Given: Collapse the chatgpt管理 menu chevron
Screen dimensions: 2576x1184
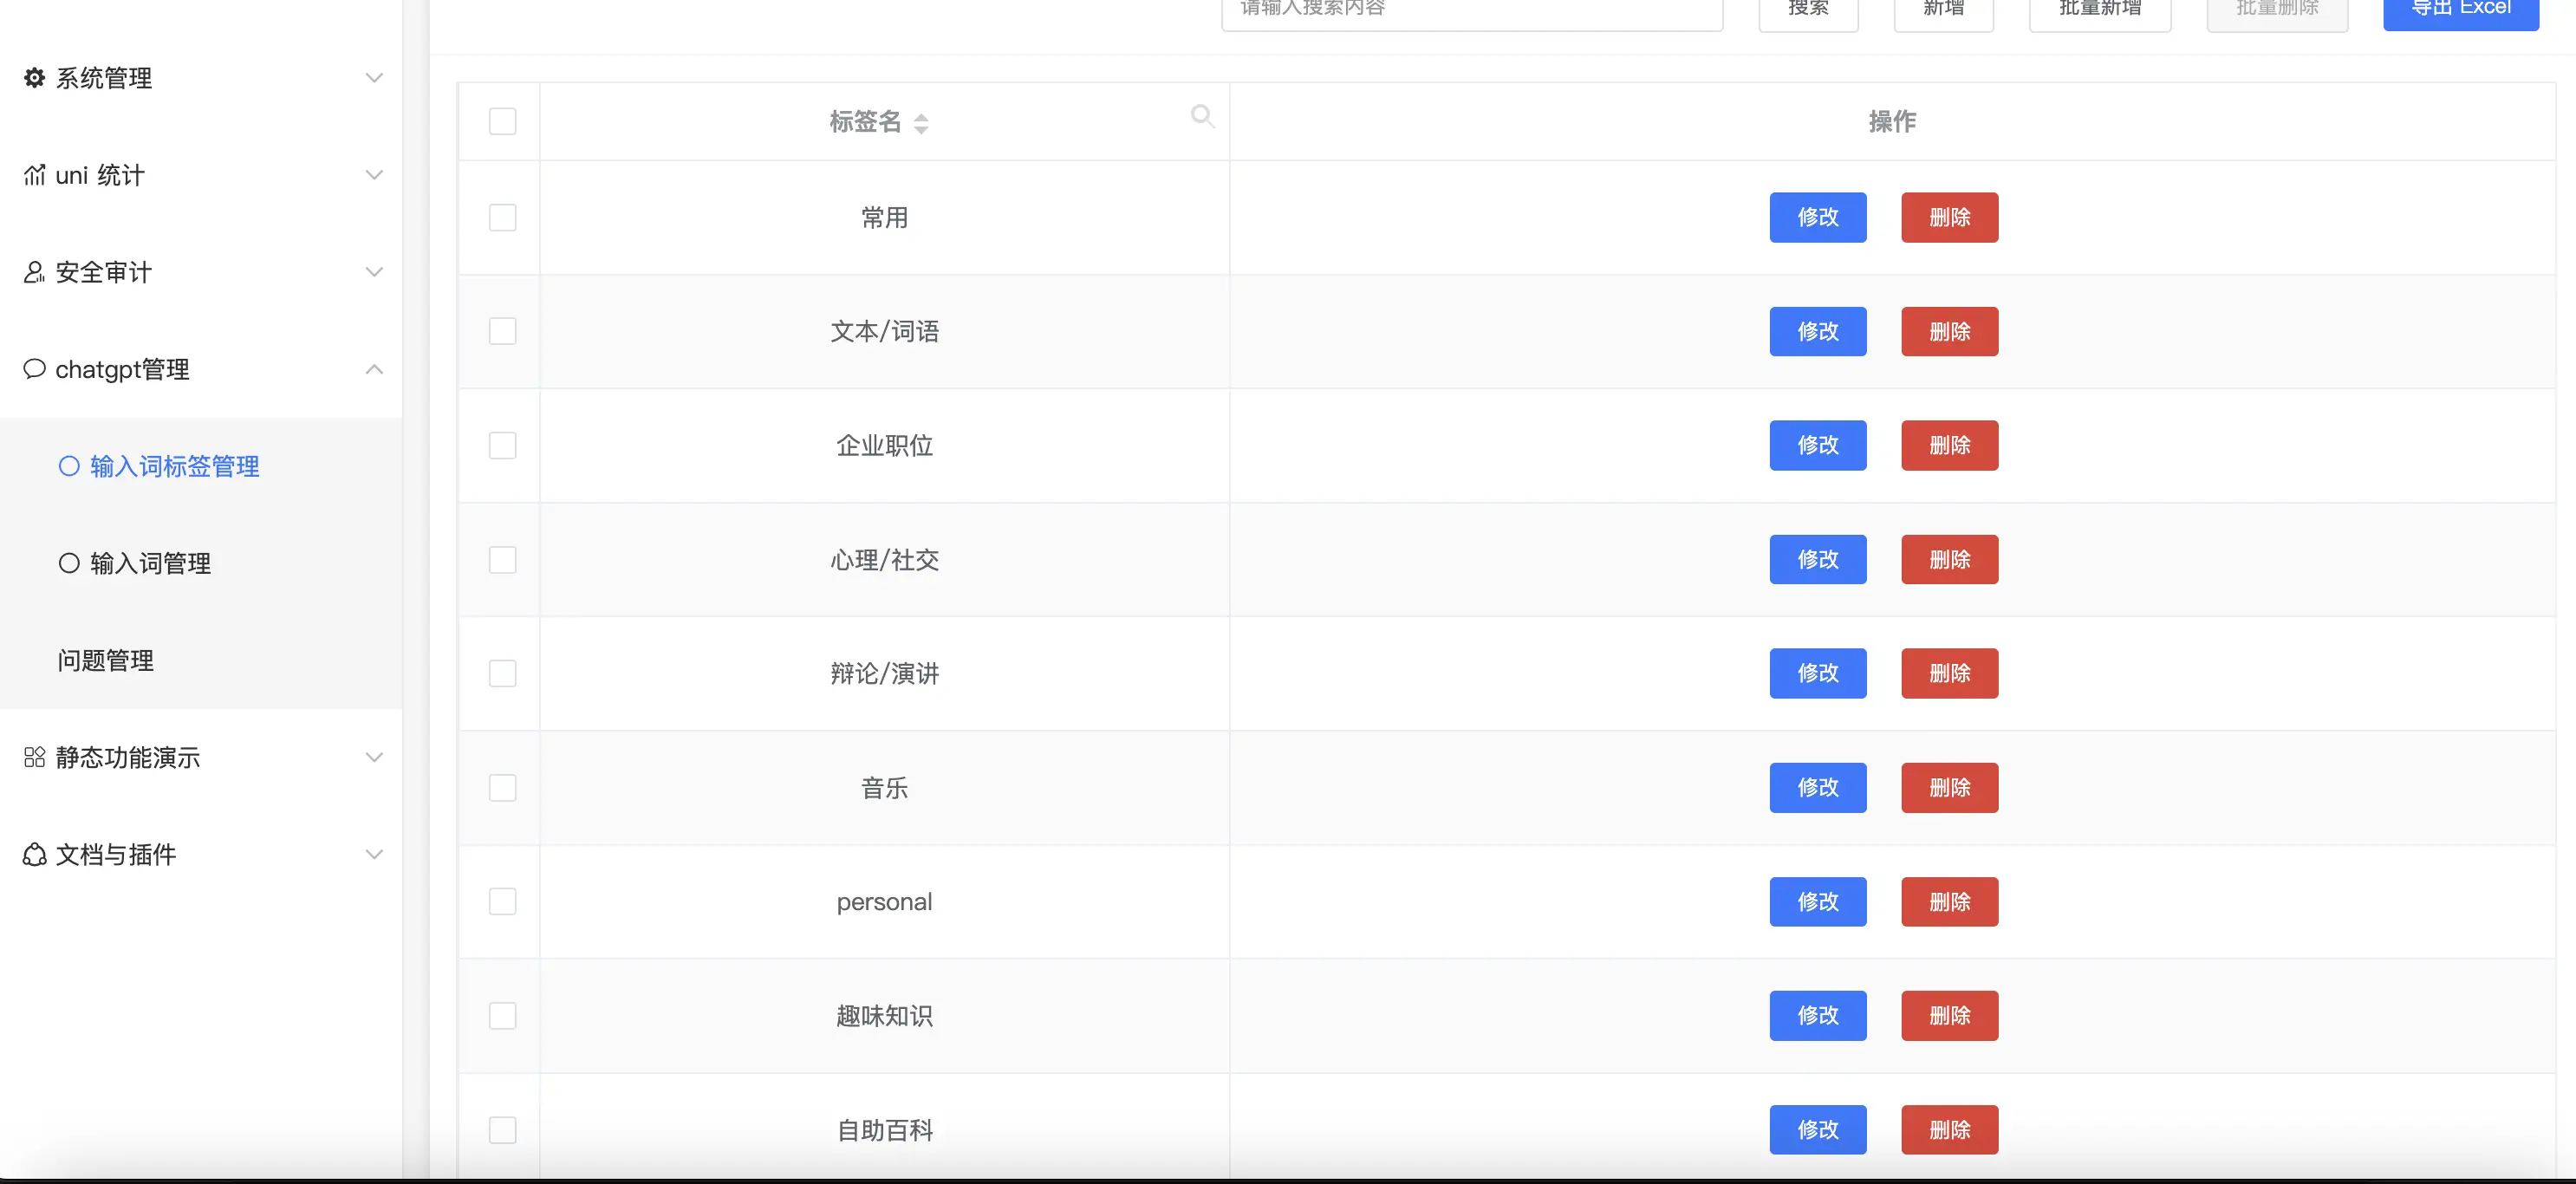Looking at the screenshot, I should coord(374,369).
